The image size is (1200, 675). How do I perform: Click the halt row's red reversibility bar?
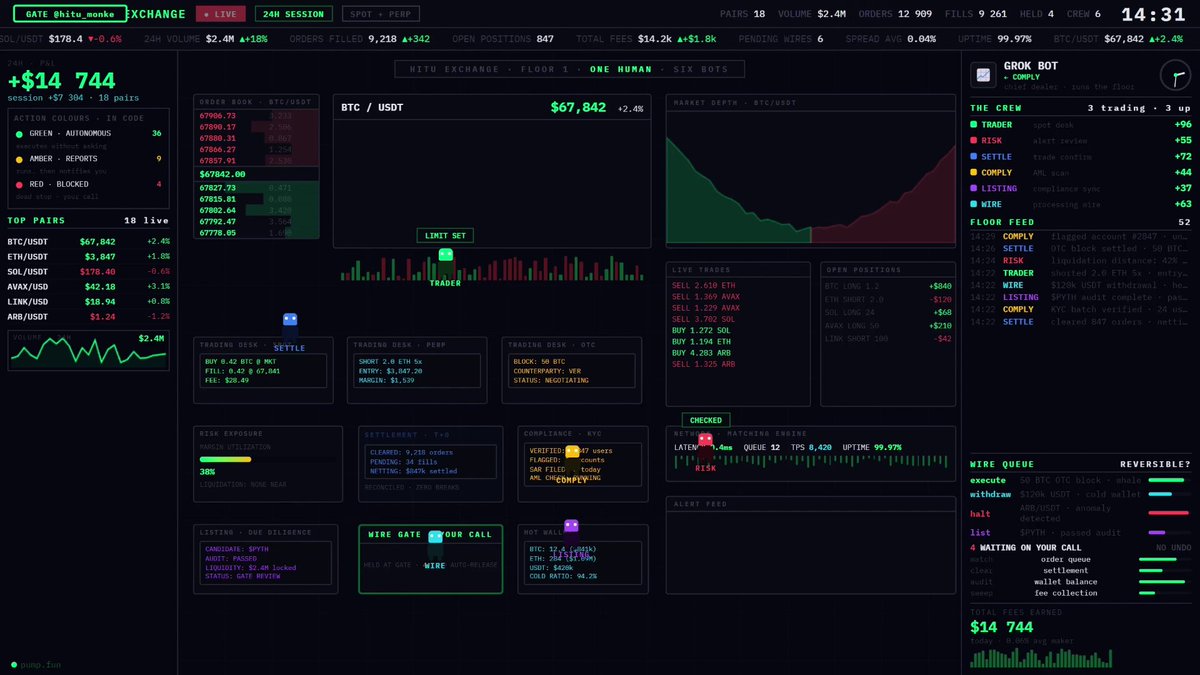(x=1168, y=513)
